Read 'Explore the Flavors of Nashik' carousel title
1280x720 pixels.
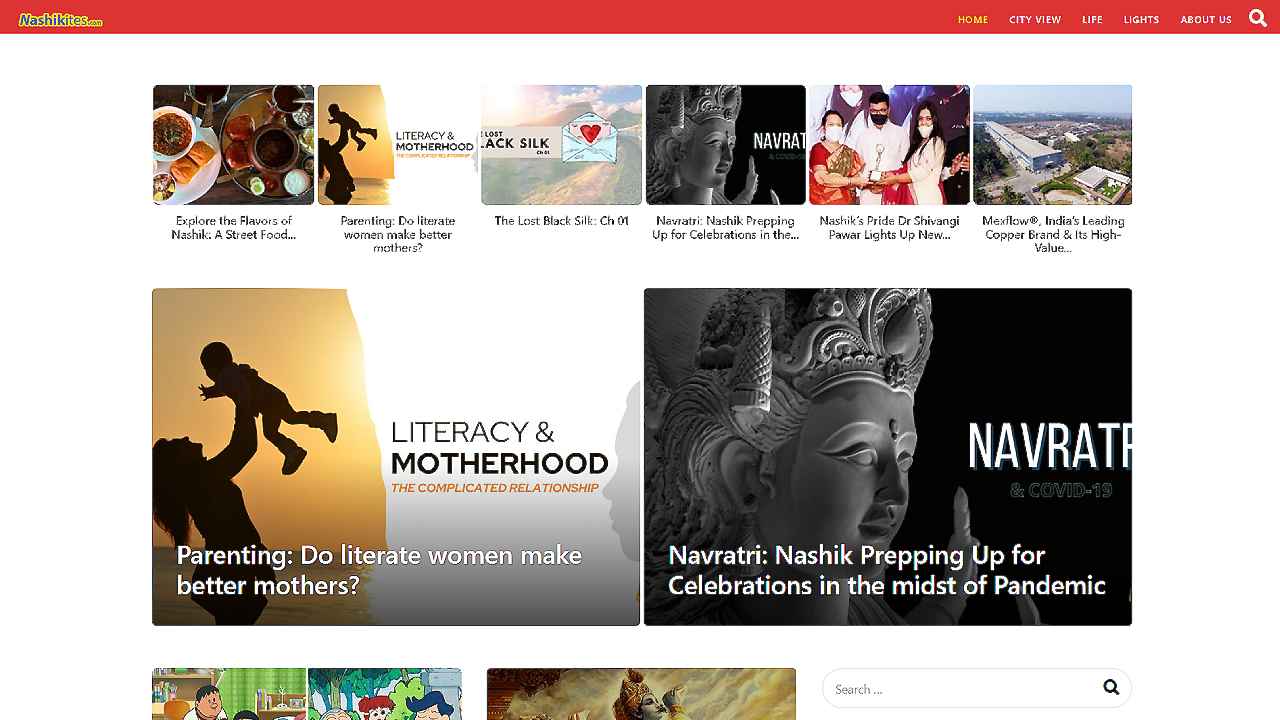coord(234,228)
